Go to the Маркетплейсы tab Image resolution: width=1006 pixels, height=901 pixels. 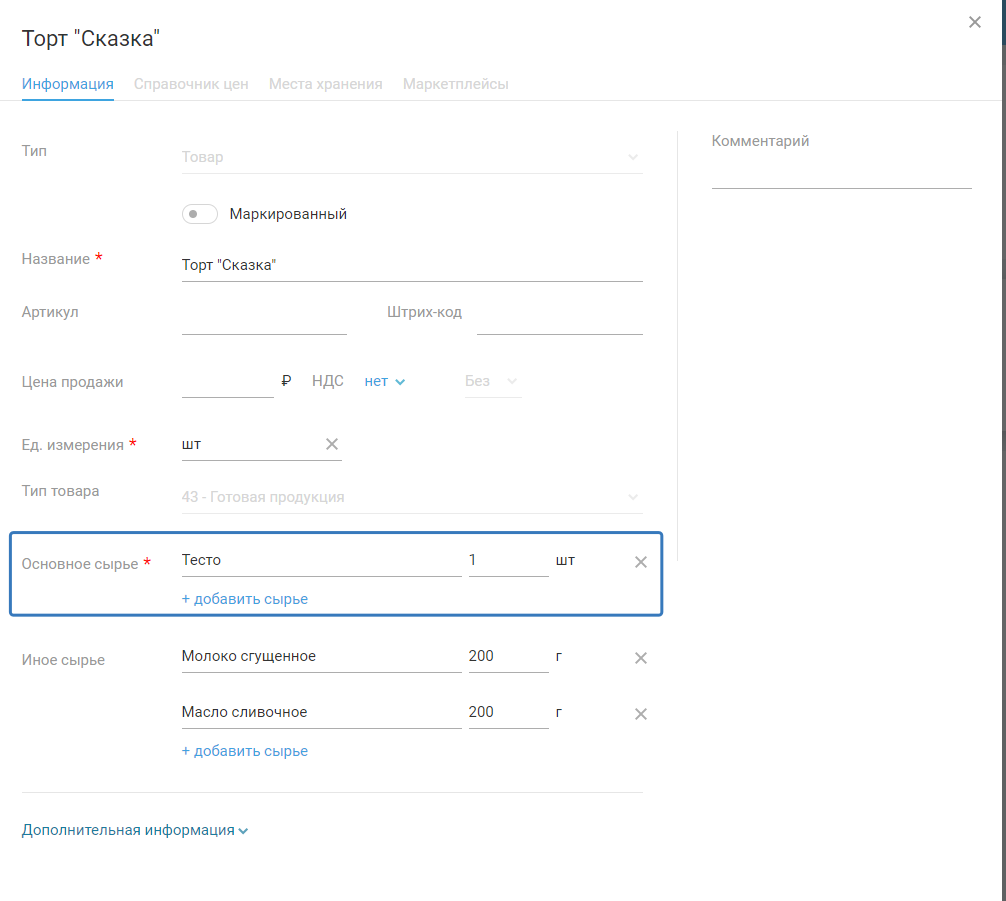pyautogui.click(x=455, y=84)
